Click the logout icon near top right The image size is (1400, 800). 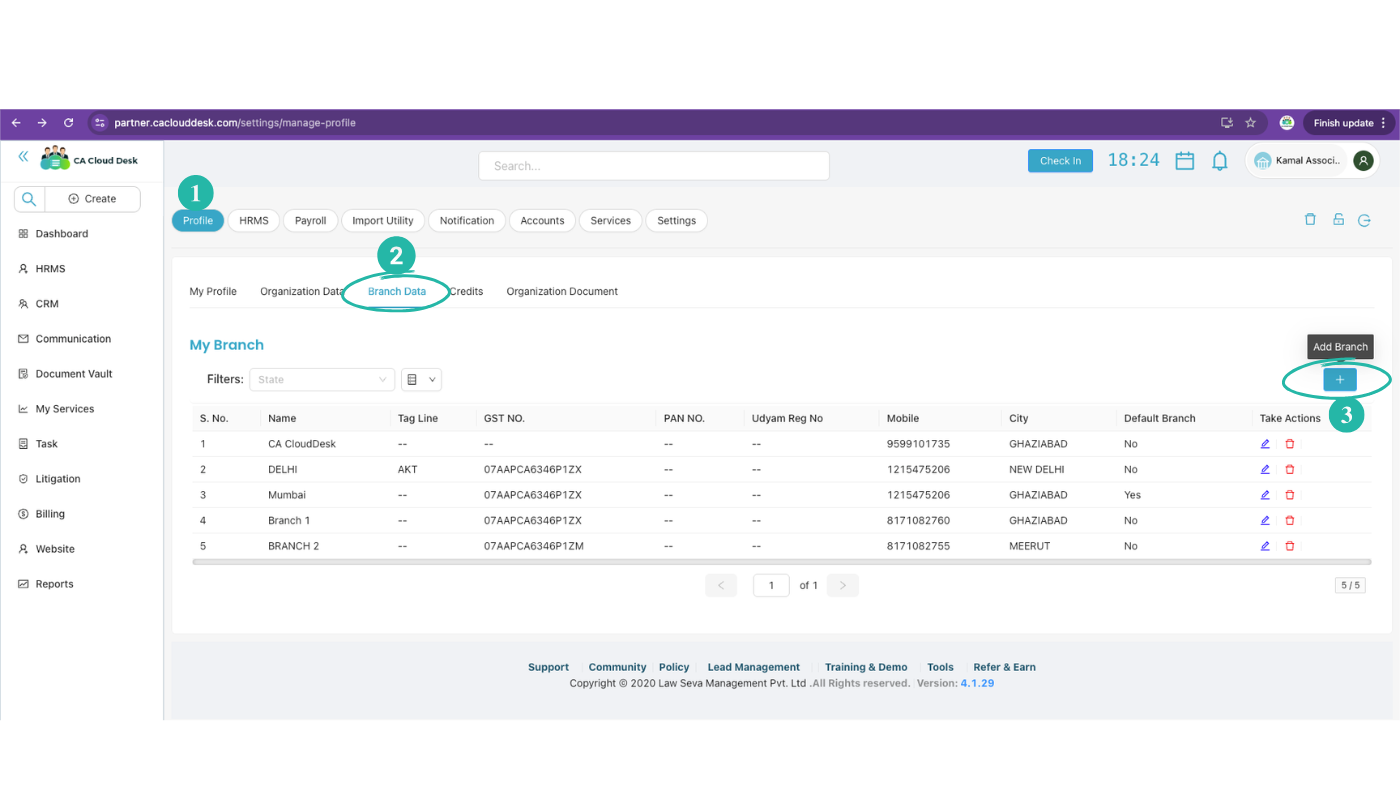click(1364, 219)
